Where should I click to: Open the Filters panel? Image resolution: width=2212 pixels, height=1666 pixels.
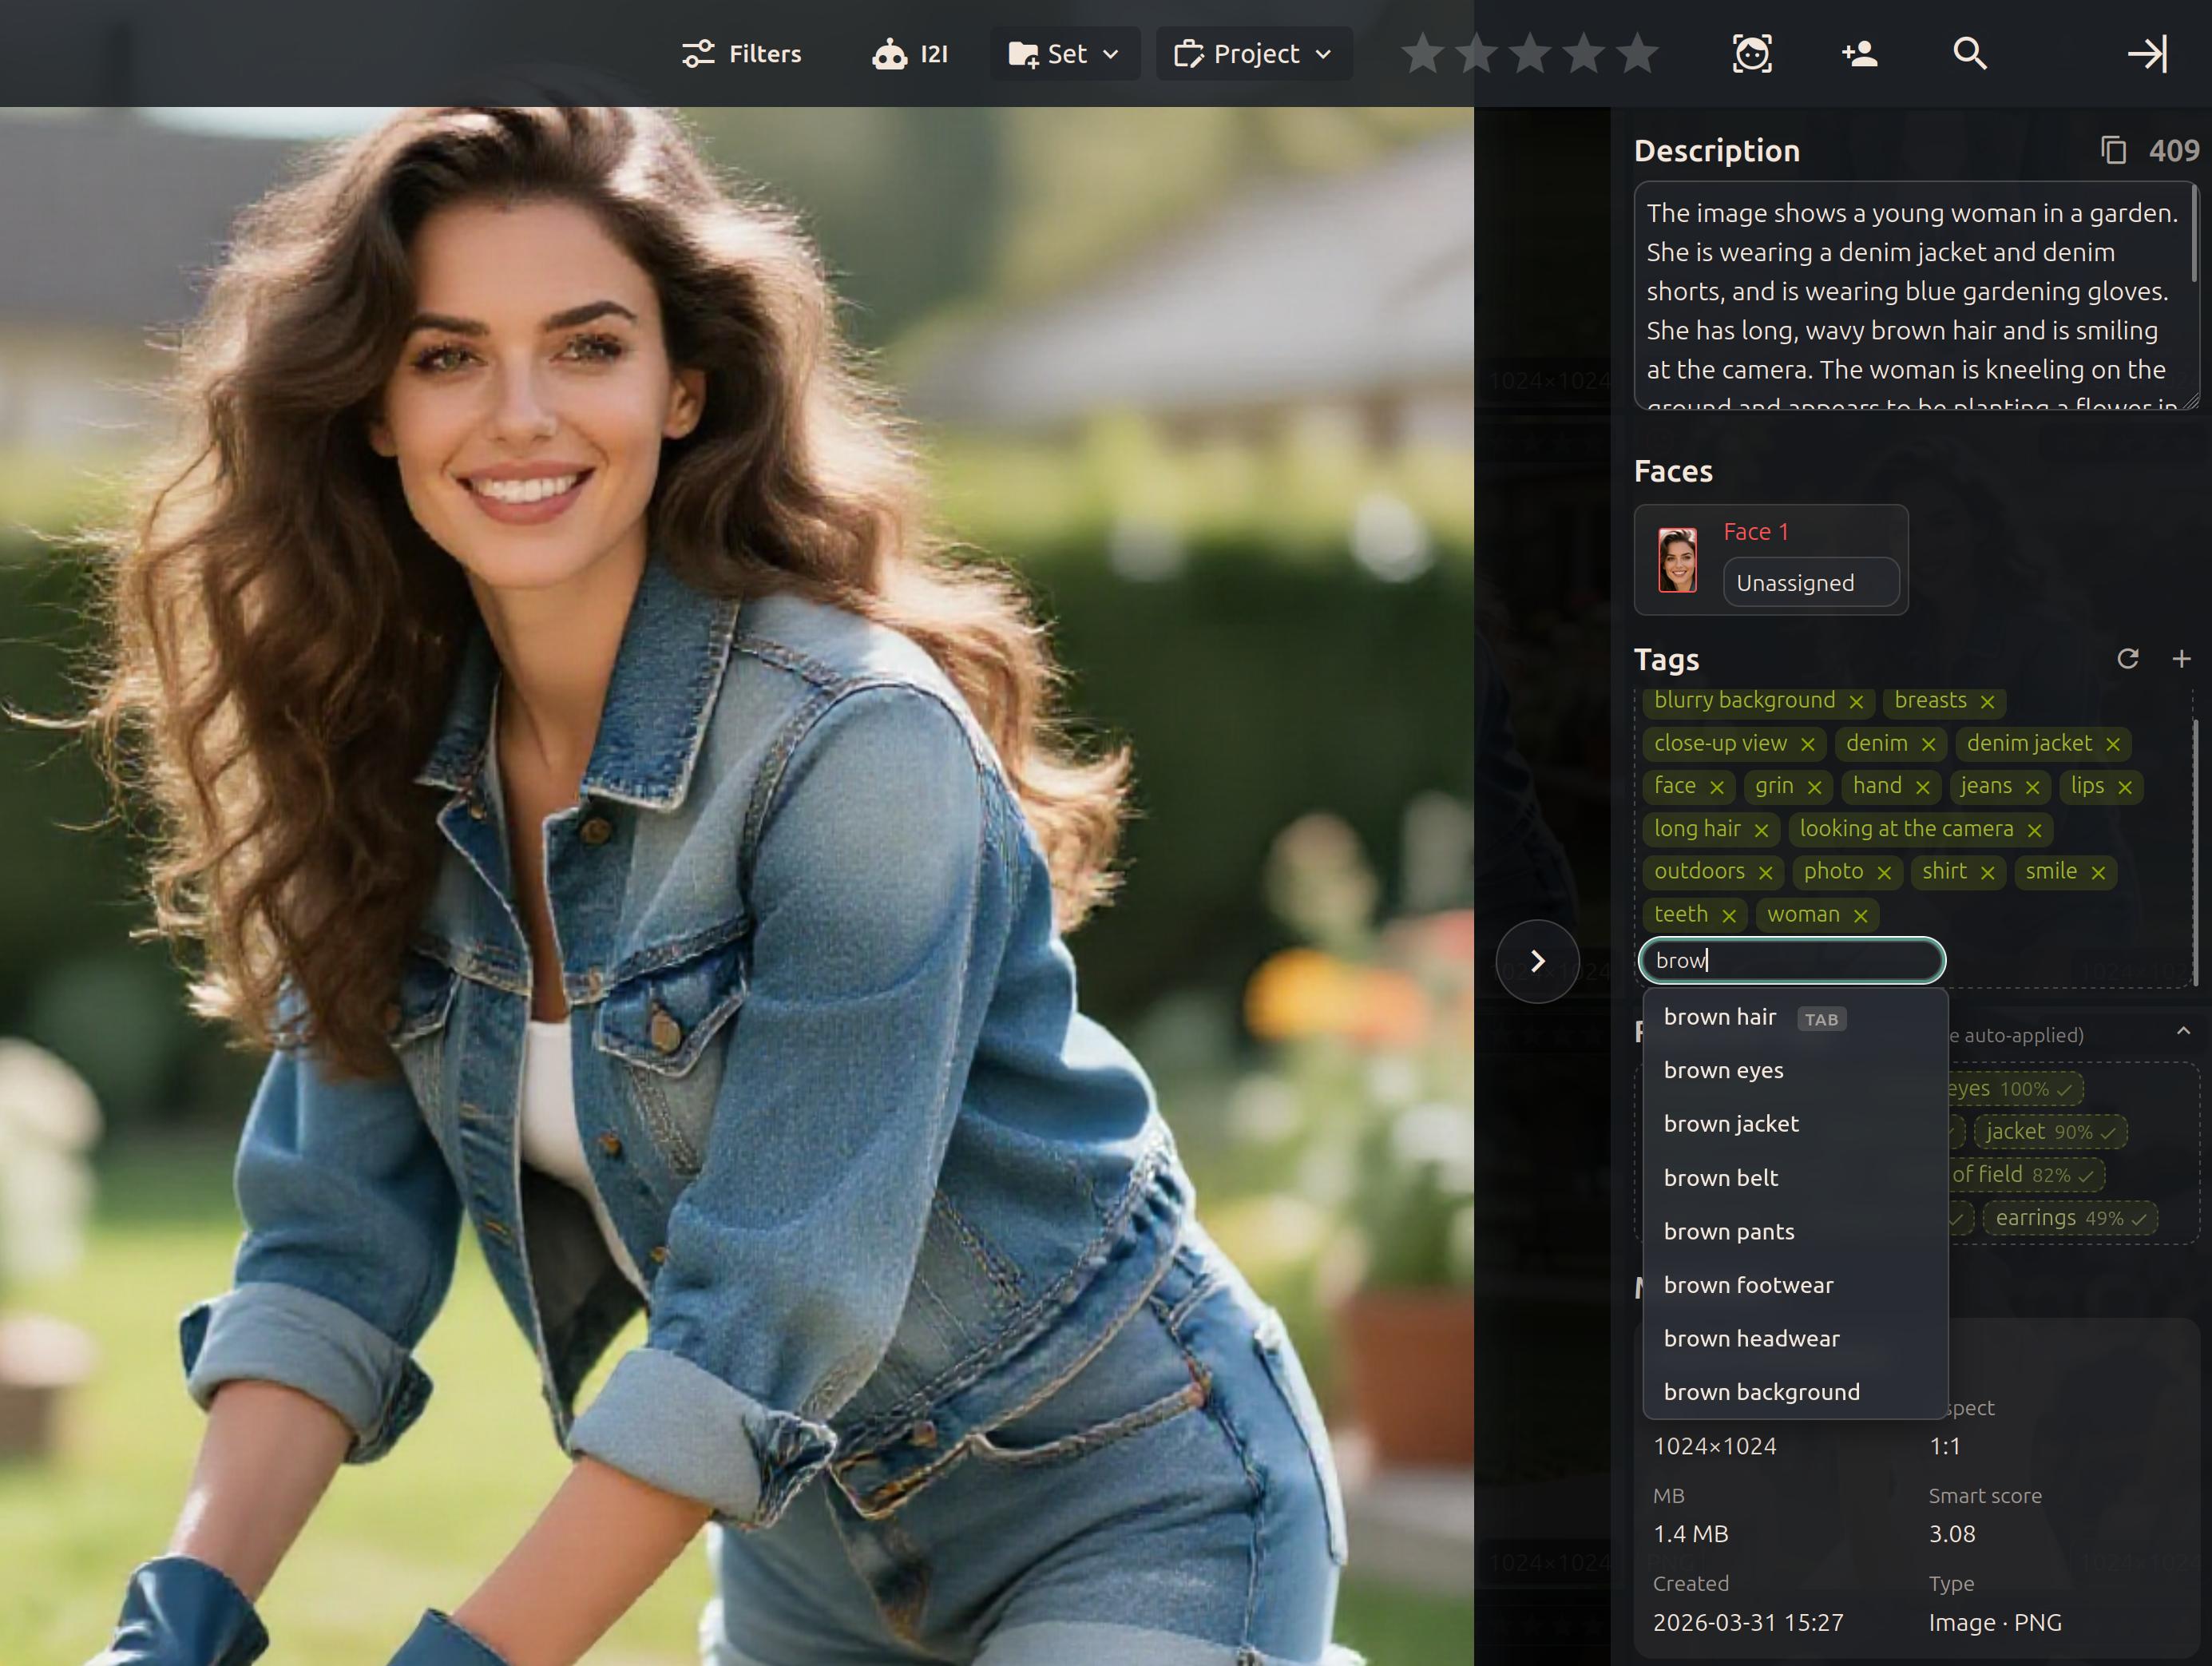click(x=741, y=54)
